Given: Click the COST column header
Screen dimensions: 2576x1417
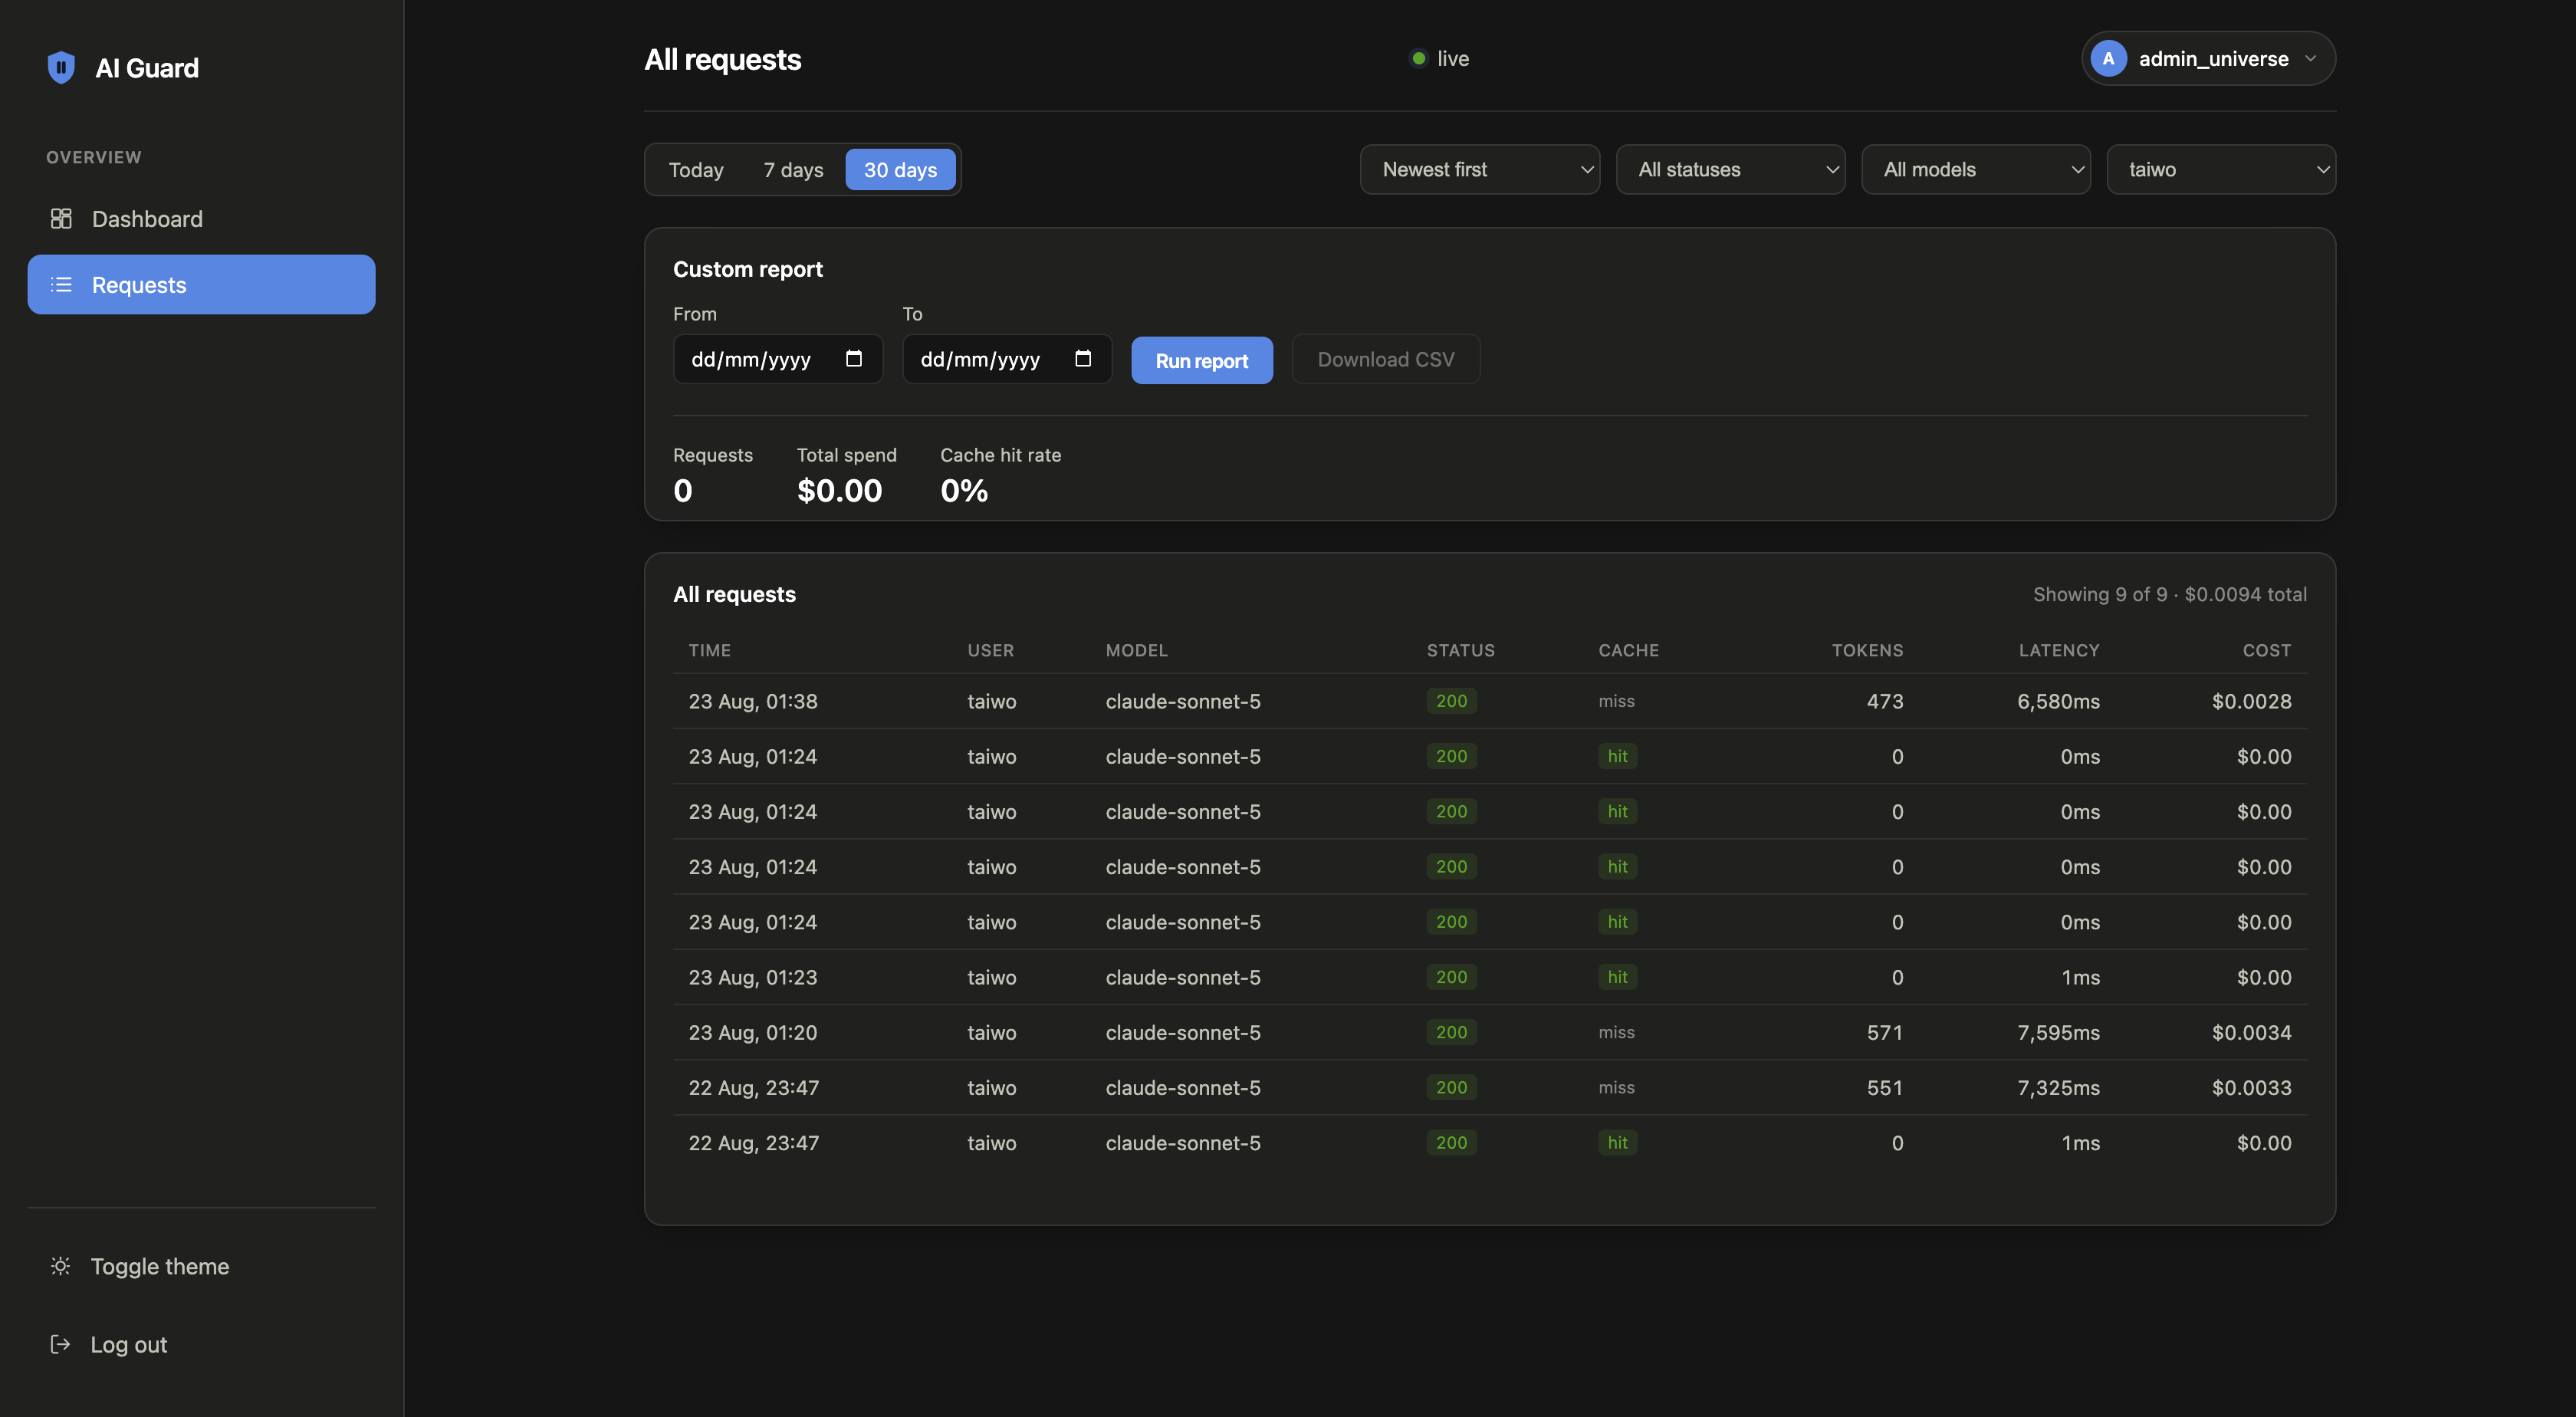Looking at the screenshot, I should click(2266, 650).
